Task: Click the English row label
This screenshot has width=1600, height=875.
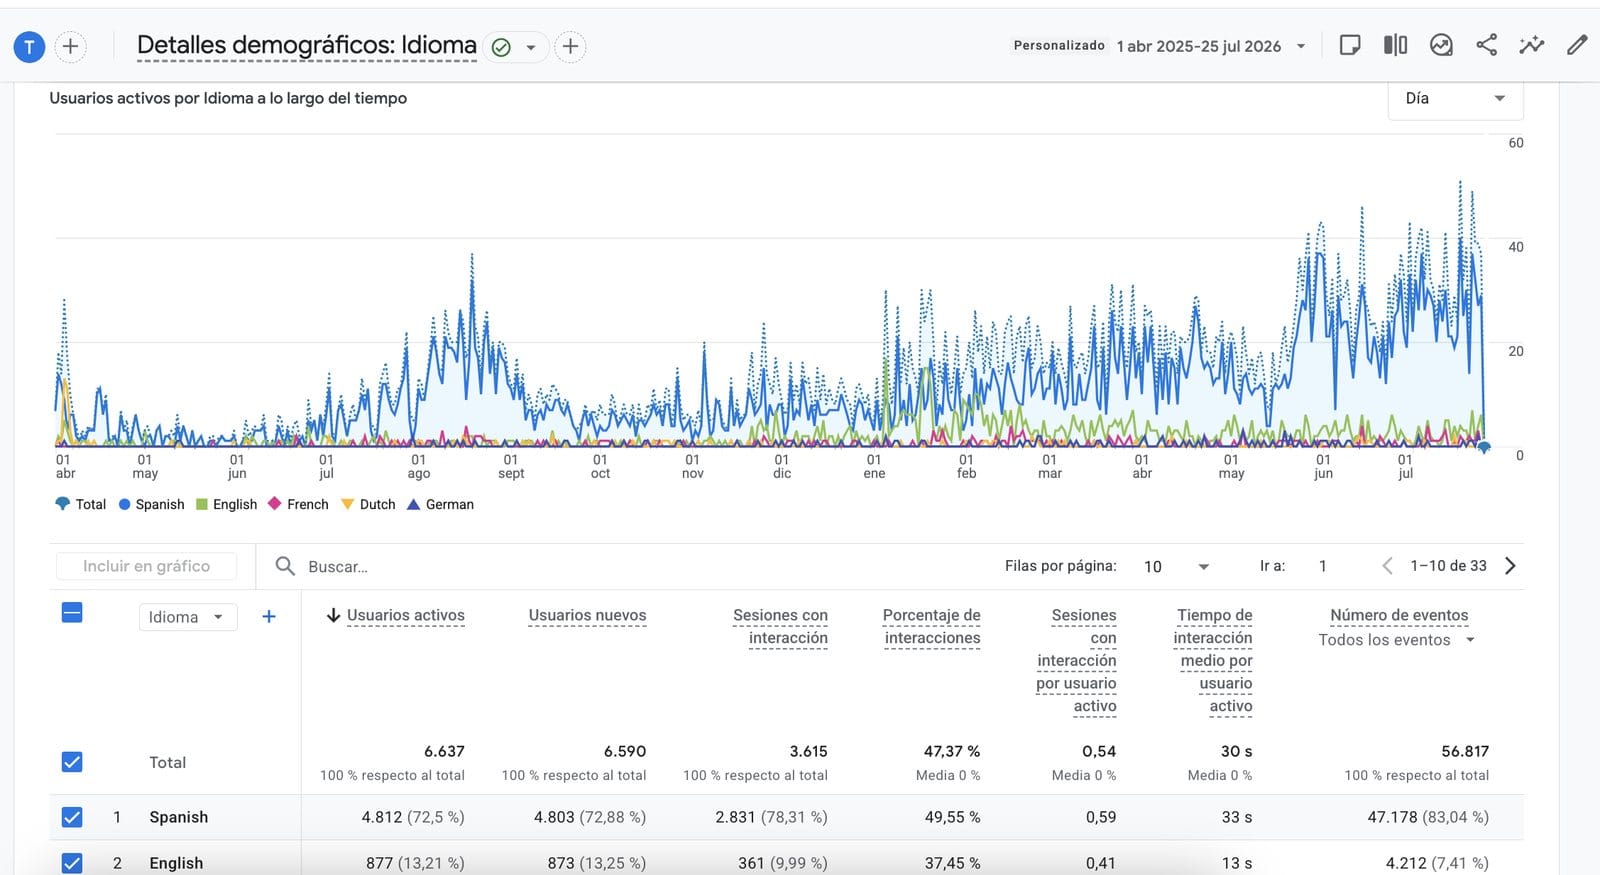Action: pyautogui.click(x=176, y=863)
